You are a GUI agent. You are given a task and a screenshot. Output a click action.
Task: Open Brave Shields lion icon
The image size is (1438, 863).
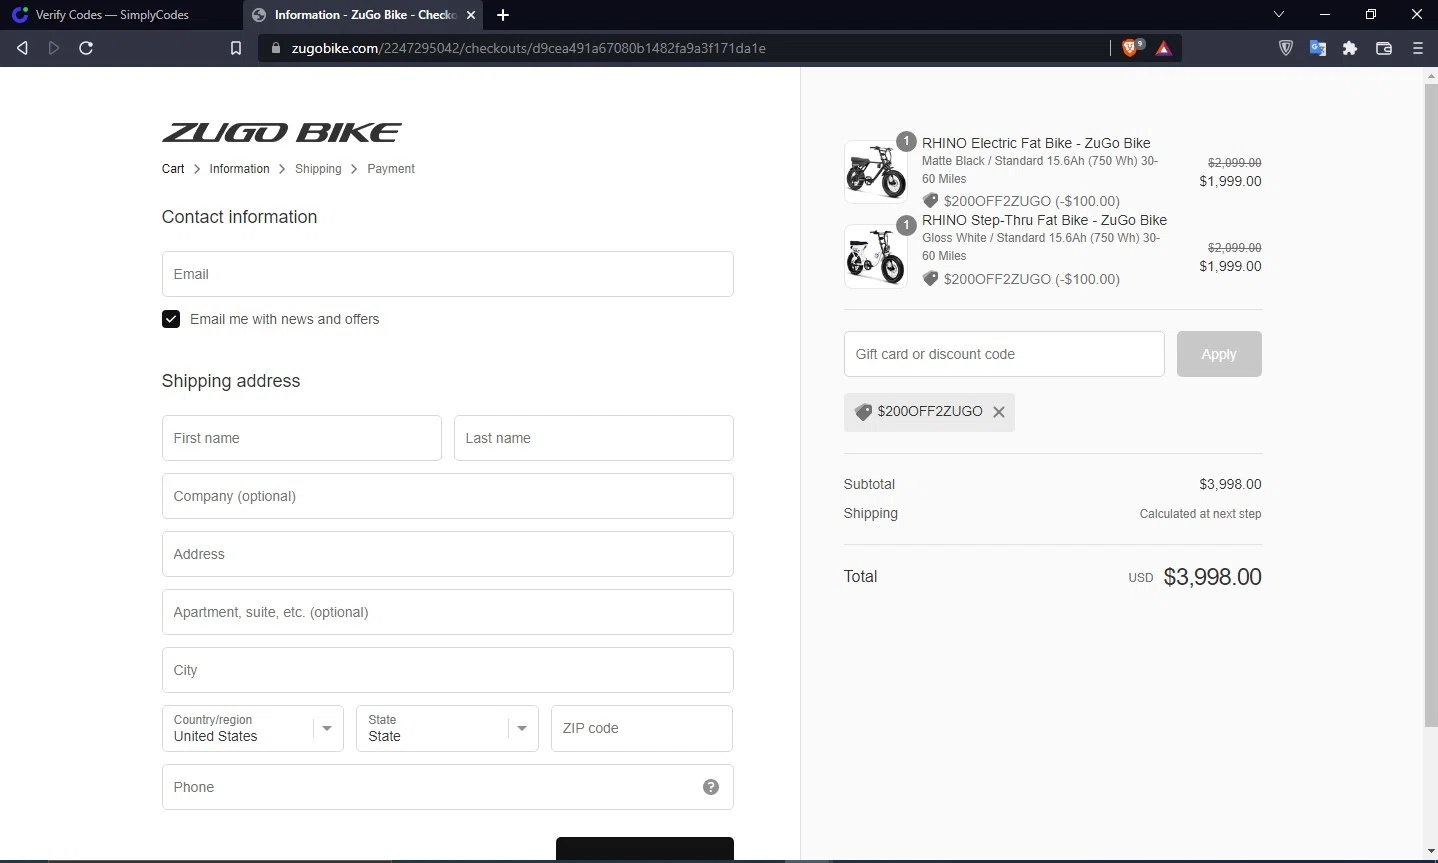pyautogui.click(x=1131, y=47)
